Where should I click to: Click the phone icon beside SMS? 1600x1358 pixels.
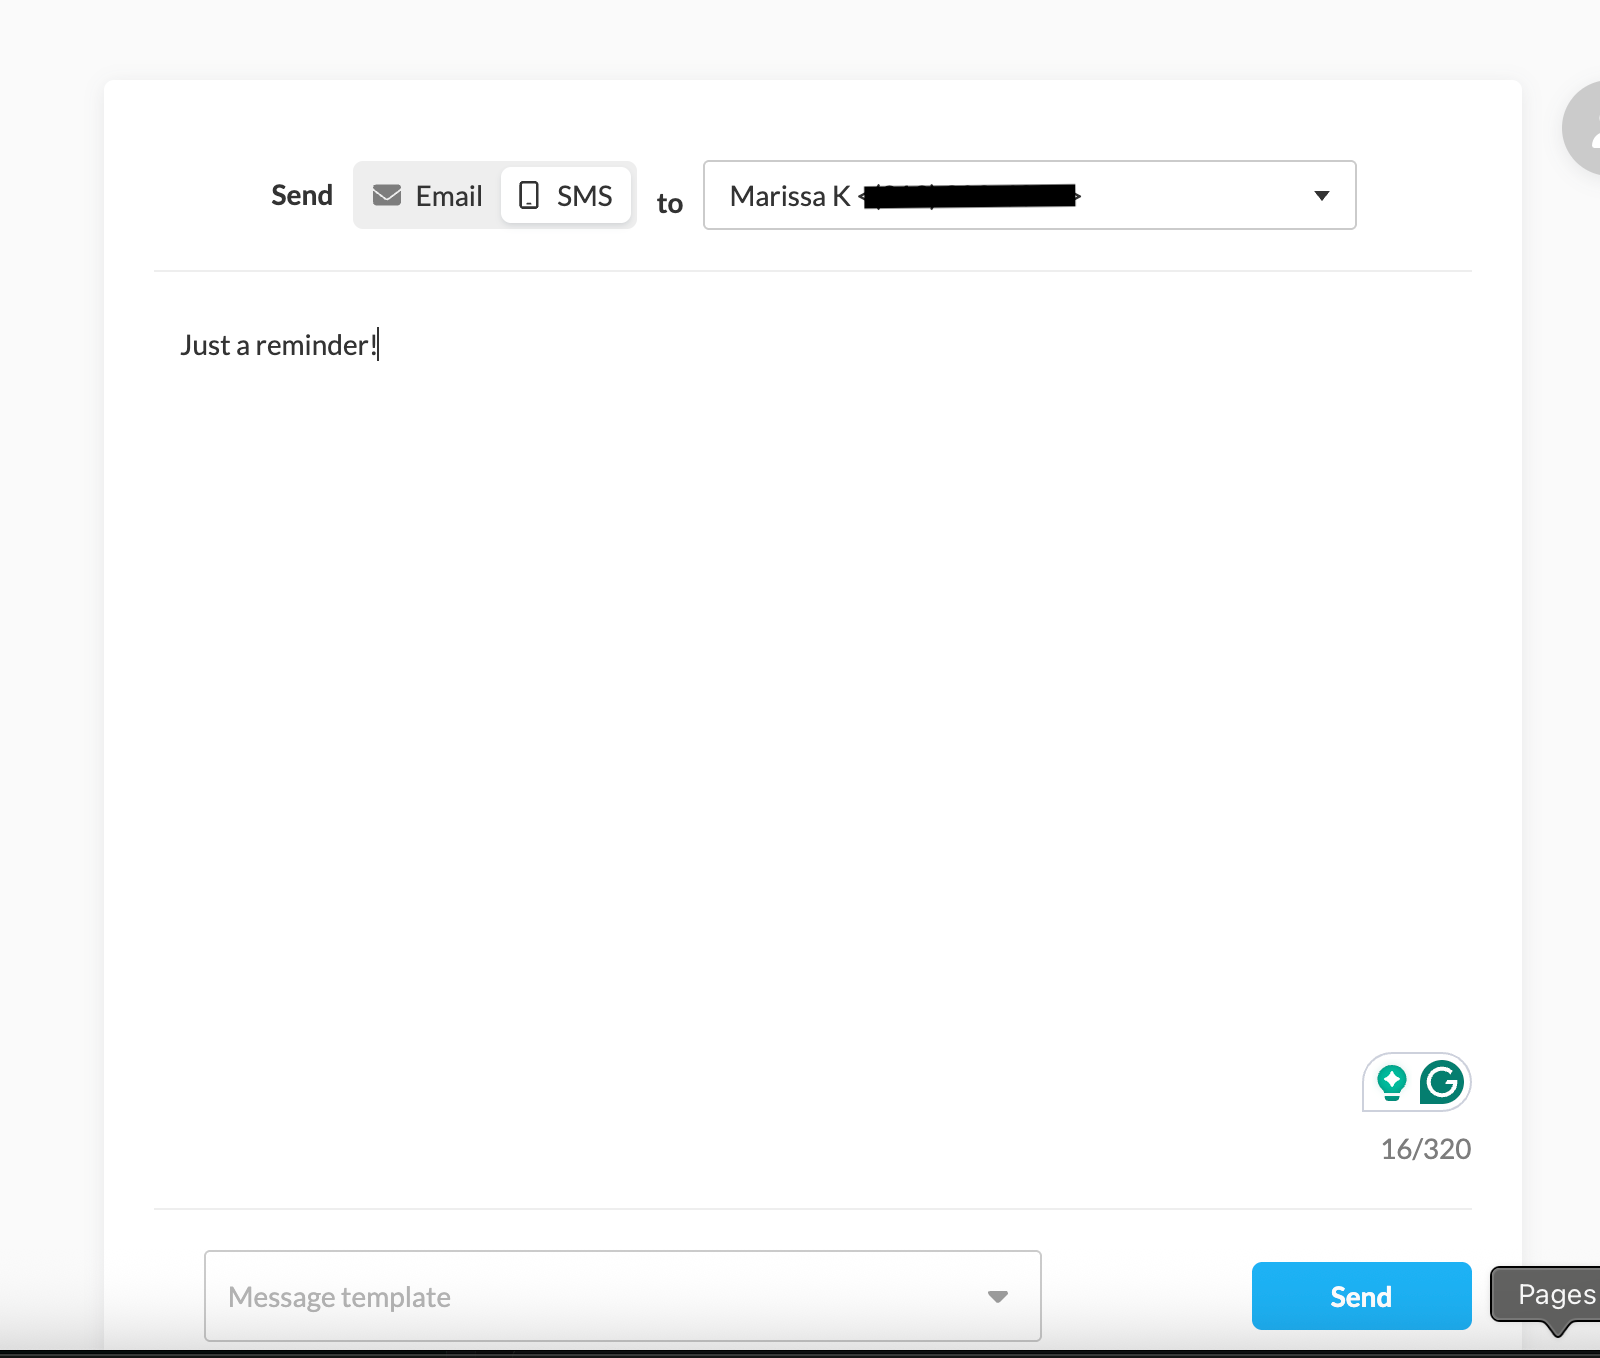529,195
